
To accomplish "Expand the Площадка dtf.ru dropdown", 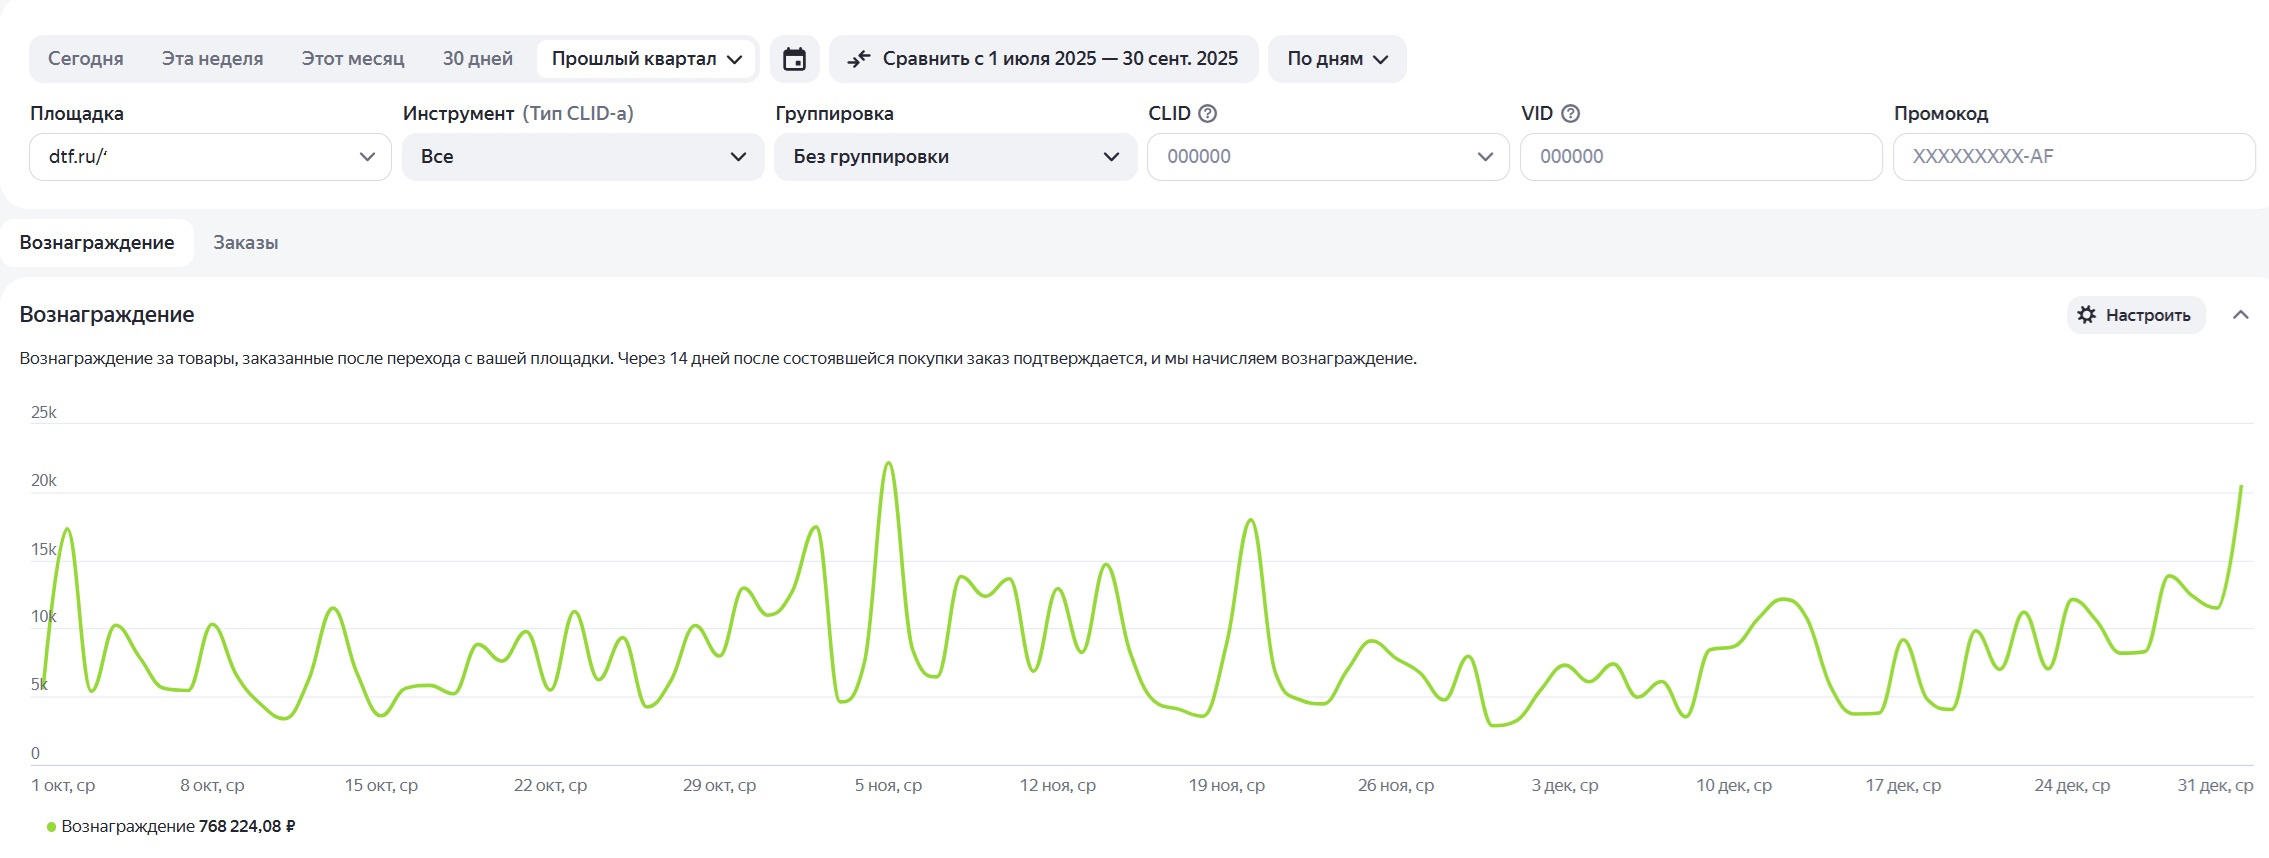I will point(210,157).
